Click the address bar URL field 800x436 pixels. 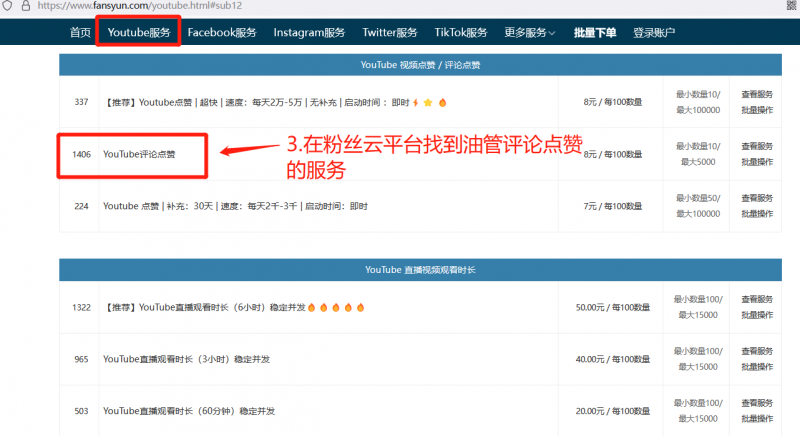(x=300, y=5)
